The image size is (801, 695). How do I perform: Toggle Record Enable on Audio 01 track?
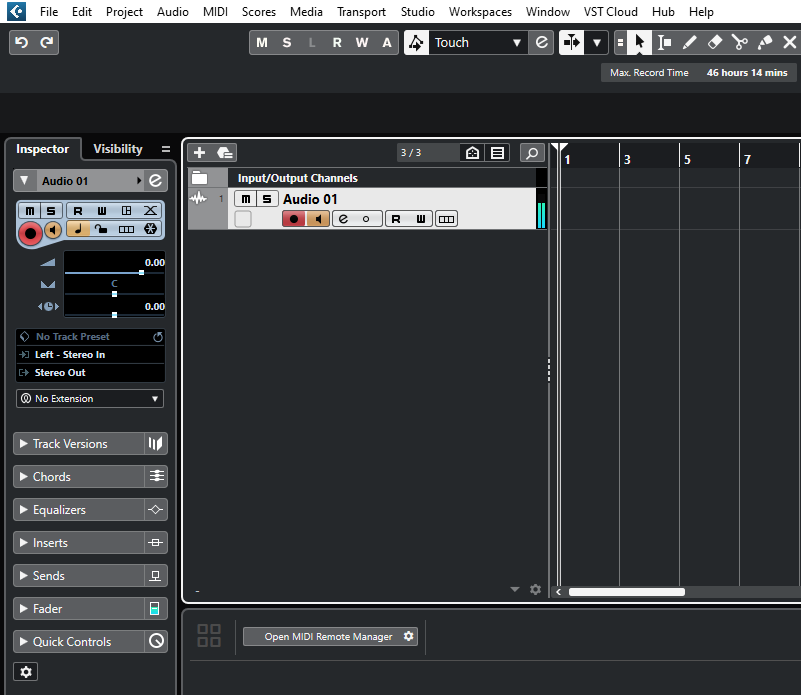[x=294, y=219]
